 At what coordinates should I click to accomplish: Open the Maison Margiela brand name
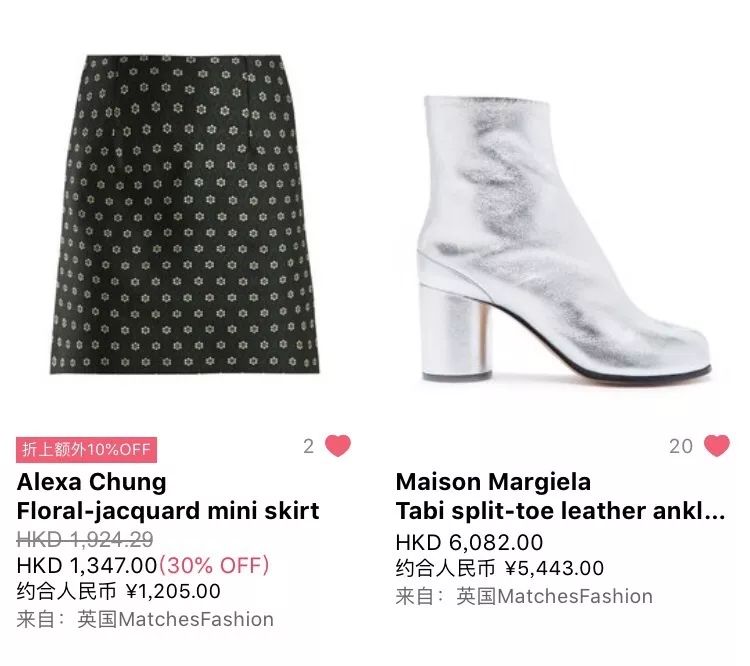pos(493,482)
